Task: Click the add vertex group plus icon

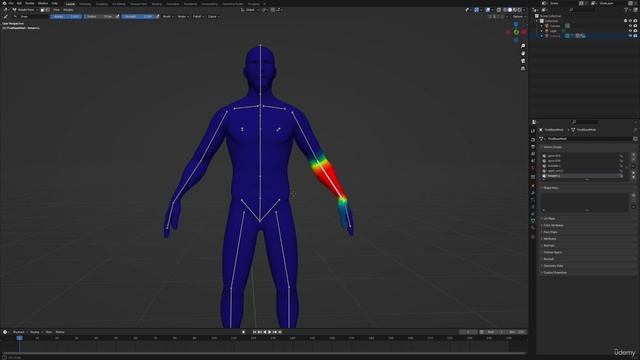Action: click(x=633, y=155)
